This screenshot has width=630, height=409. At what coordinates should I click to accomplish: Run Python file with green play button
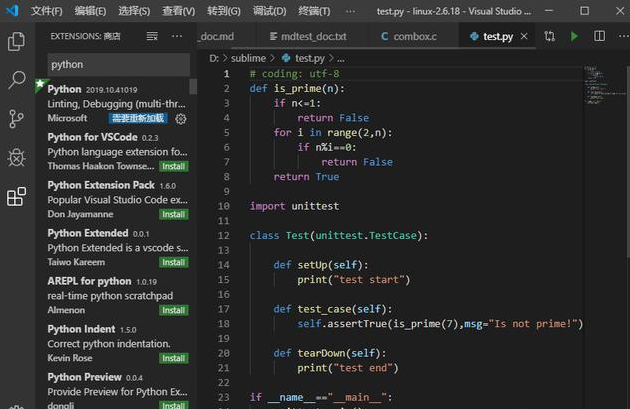click(x=574, y=36)
